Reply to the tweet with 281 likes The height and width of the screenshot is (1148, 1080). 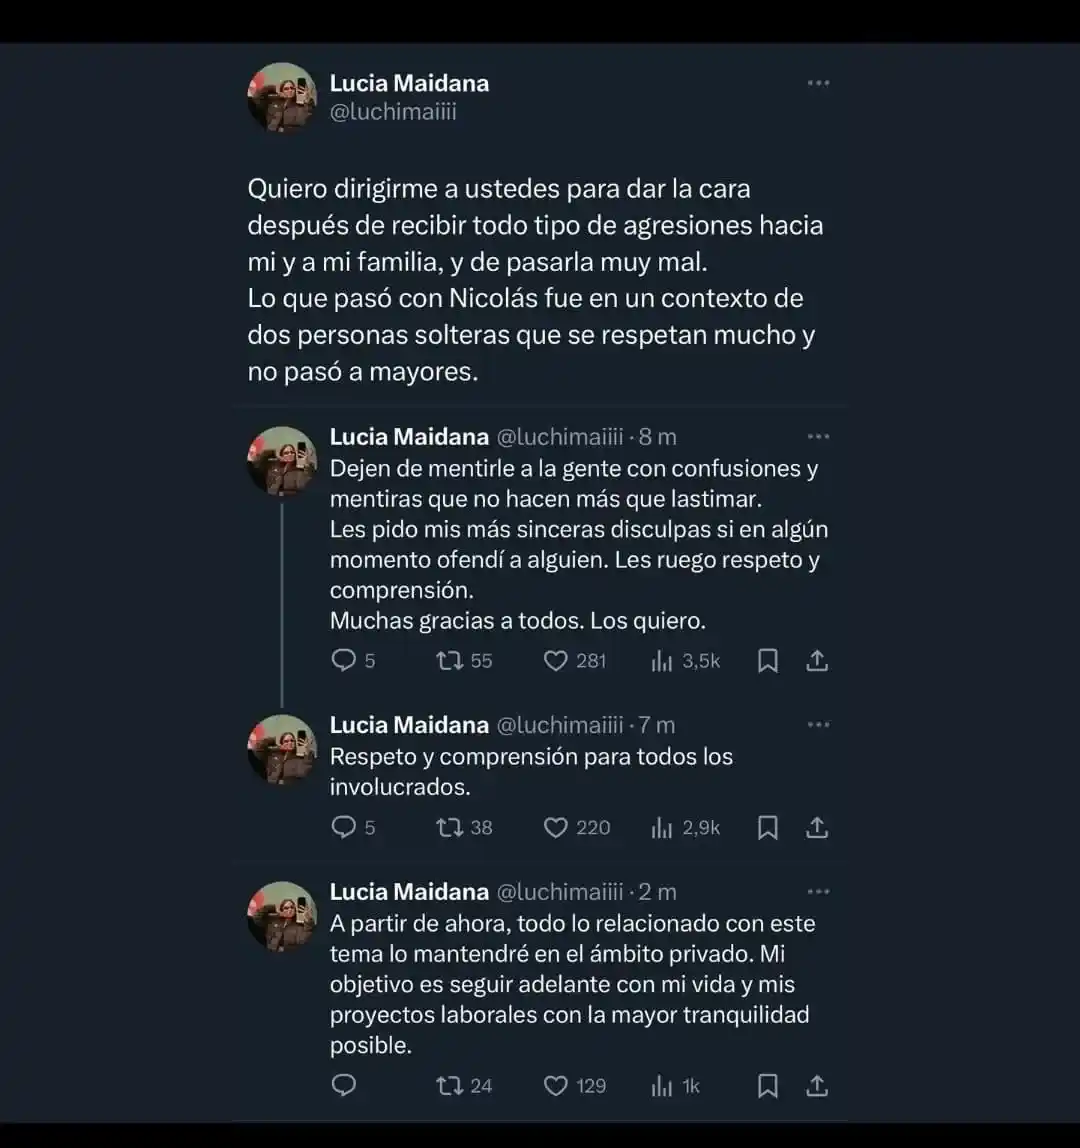344,661
